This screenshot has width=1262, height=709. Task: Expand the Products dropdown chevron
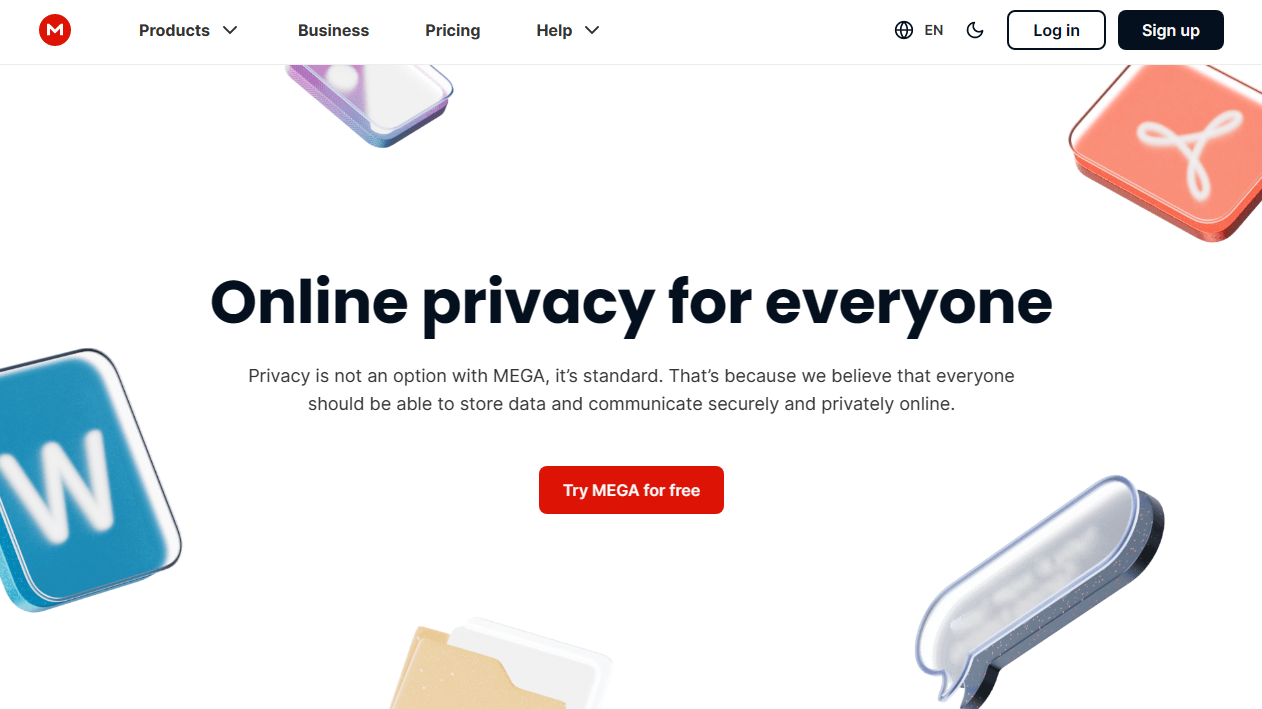230,30
